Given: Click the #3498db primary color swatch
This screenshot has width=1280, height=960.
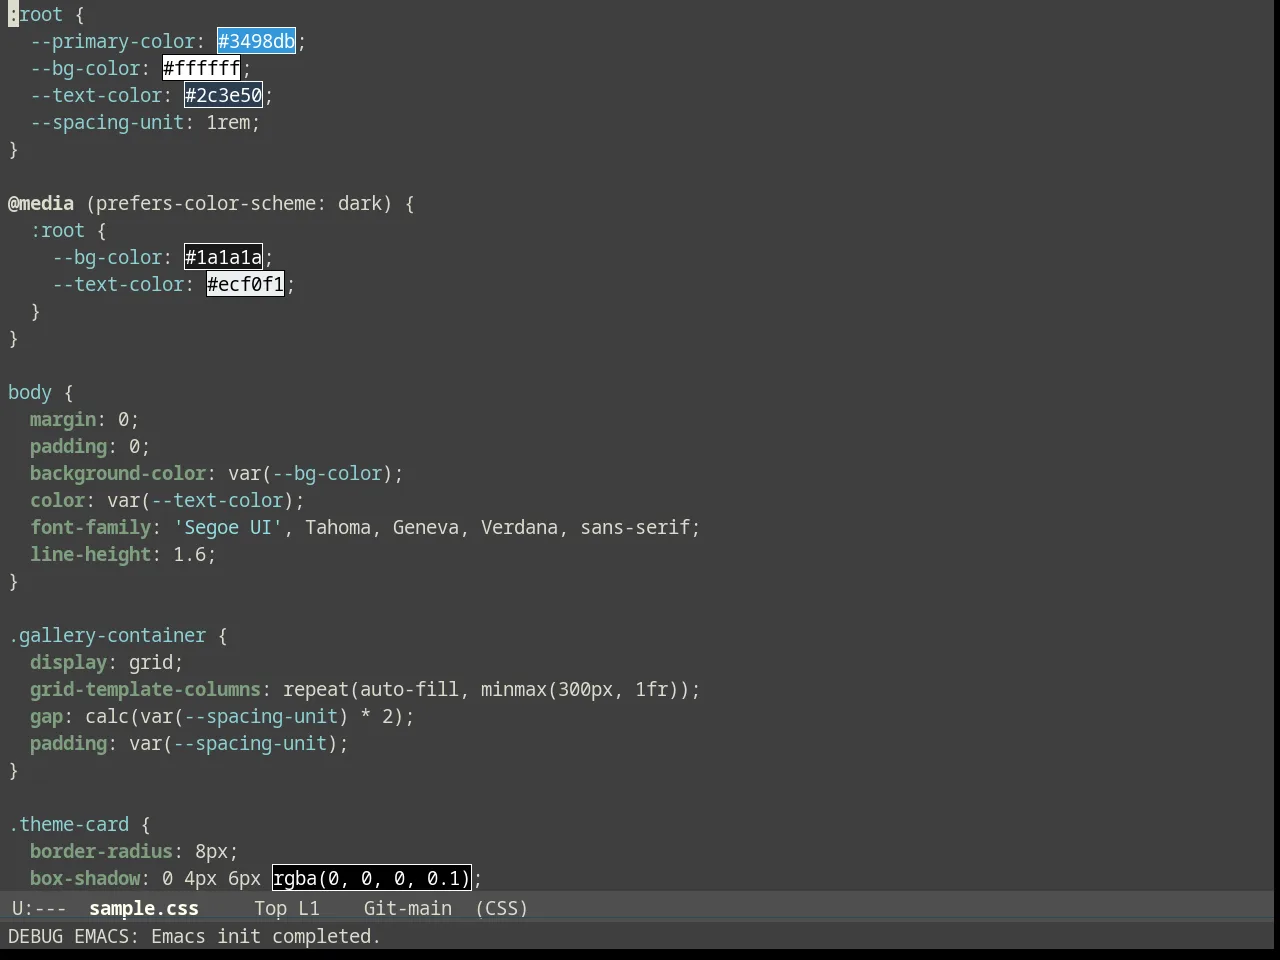Looking at the screenshot, I should click(x=256, y=41).
